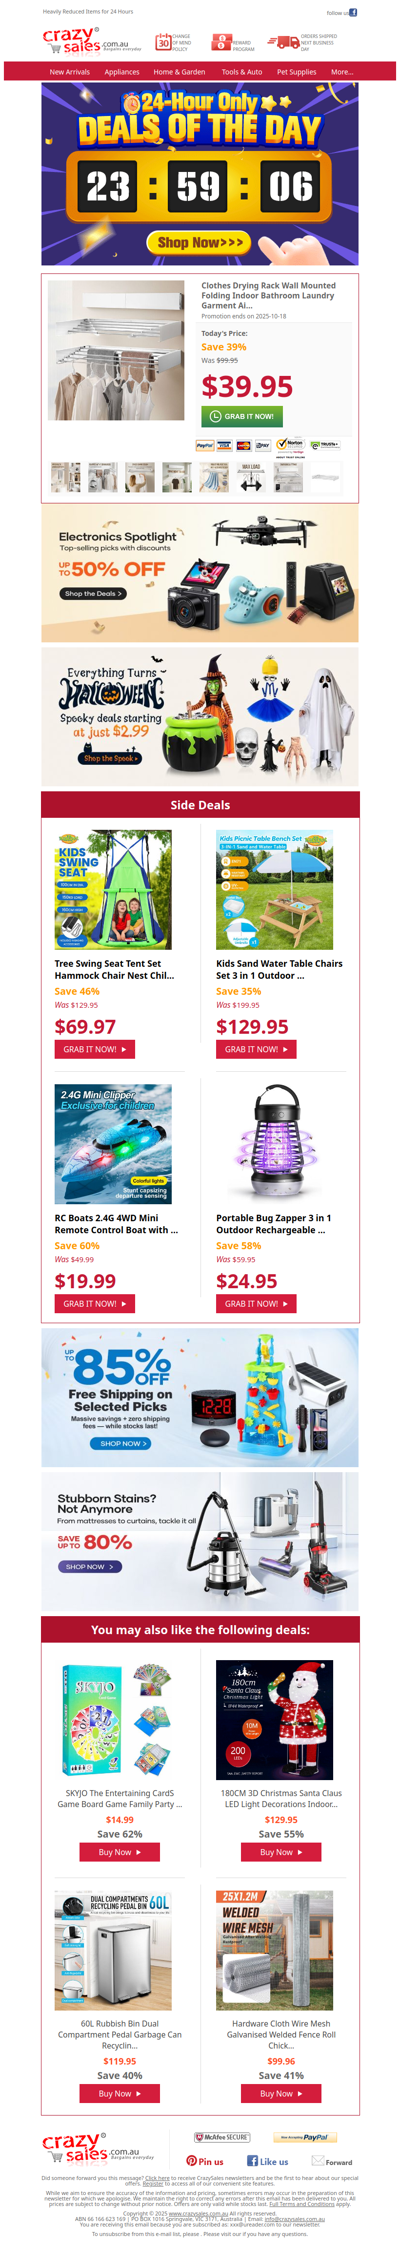Click the first drying rack thumbnail image

tap(66, 477)
